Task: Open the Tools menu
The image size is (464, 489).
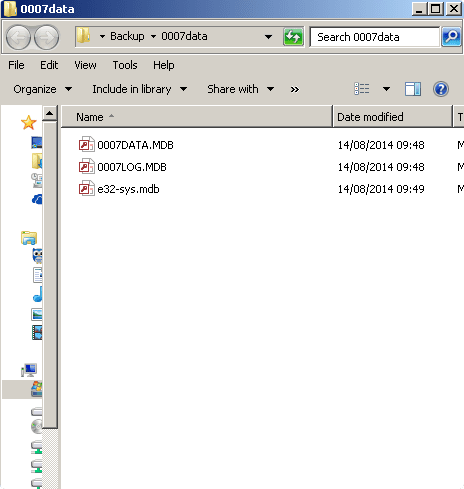Action: [x=125, y=65]
